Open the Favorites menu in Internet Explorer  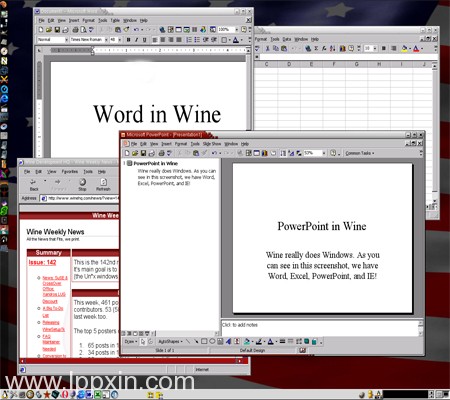69,172
